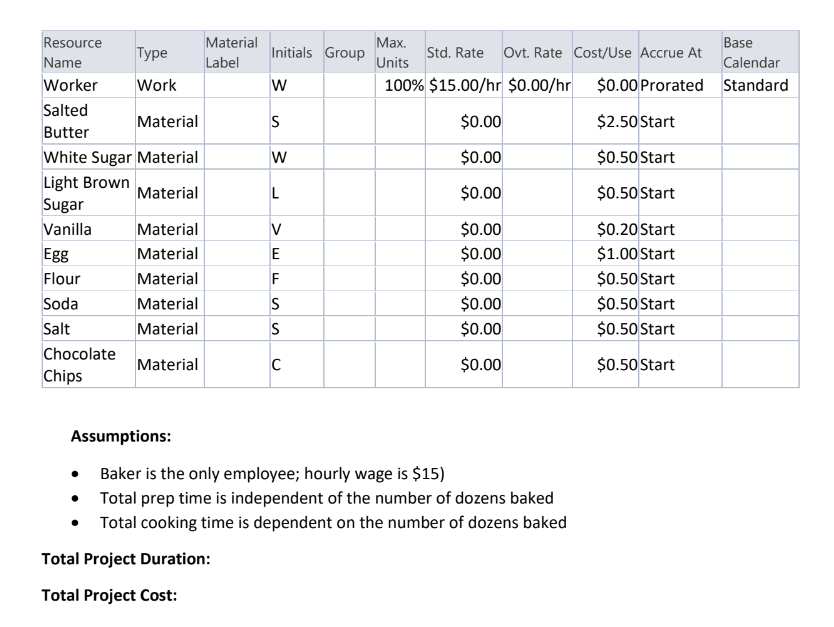Click the Type column header

coord(150,53)
